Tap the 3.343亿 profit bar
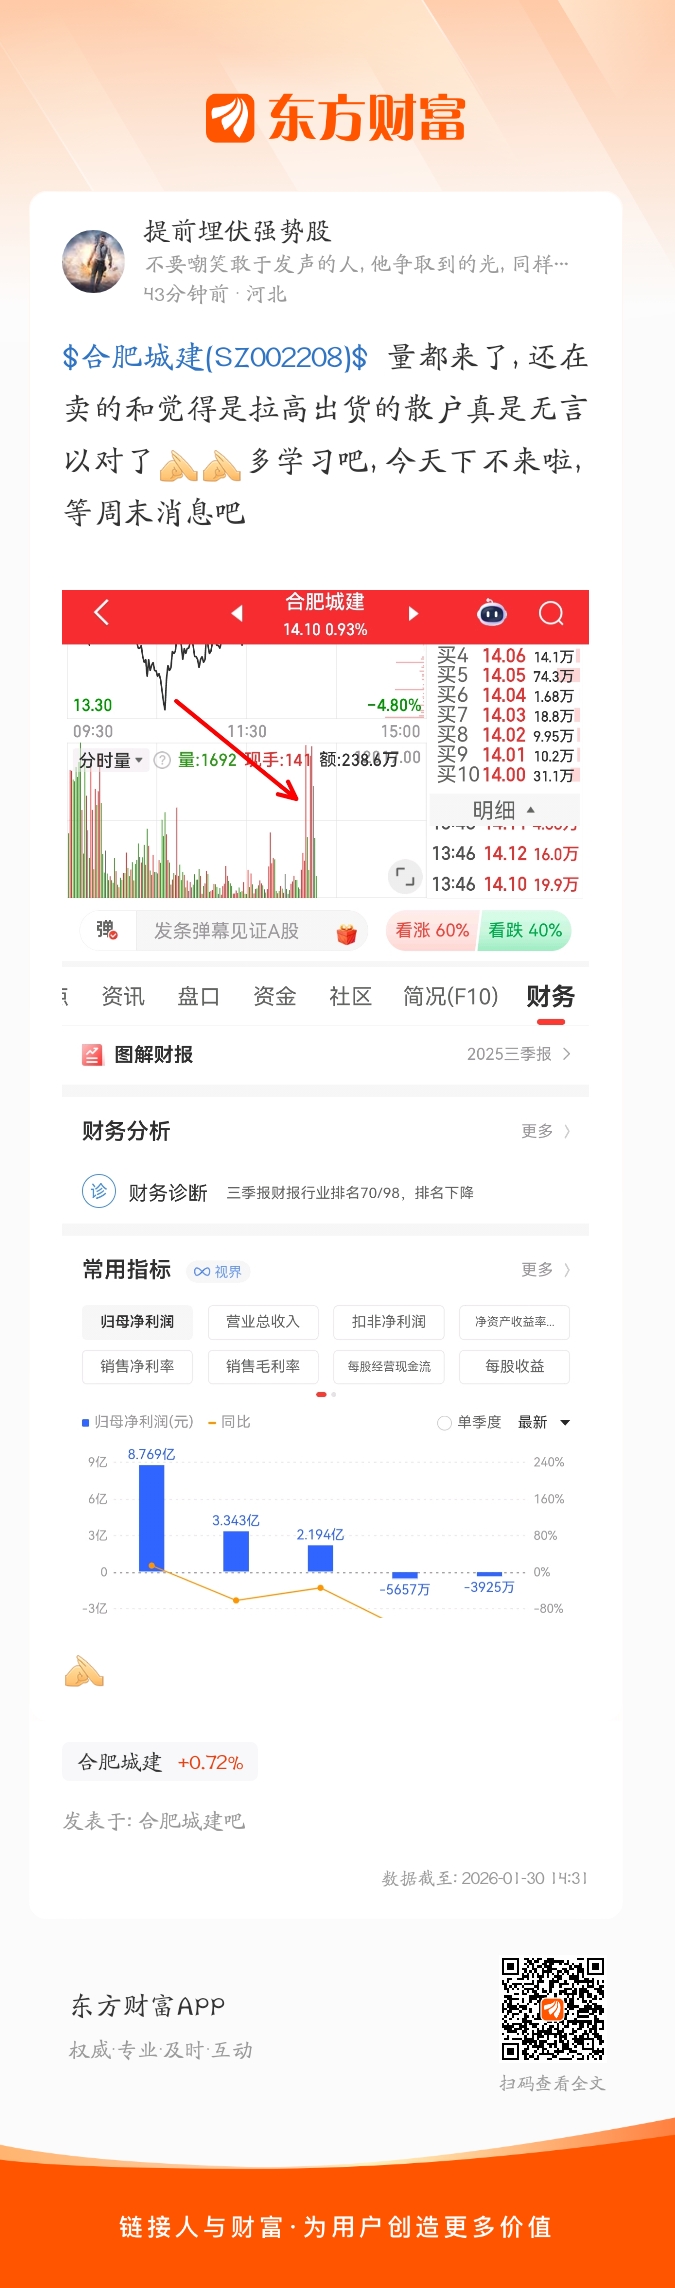Image resolution: width=675 pixels, height=2288 pixels. (236, 1551)
